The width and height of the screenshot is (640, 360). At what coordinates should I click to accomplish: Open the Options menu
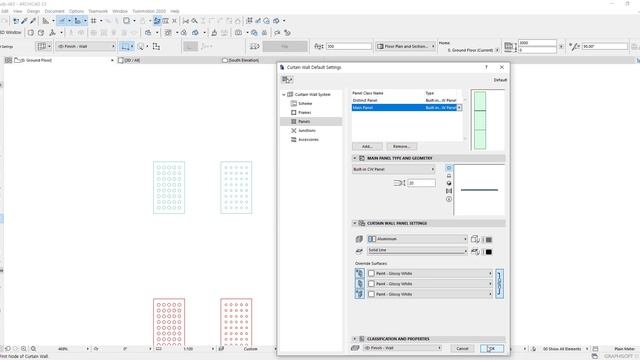click(76, 11)
